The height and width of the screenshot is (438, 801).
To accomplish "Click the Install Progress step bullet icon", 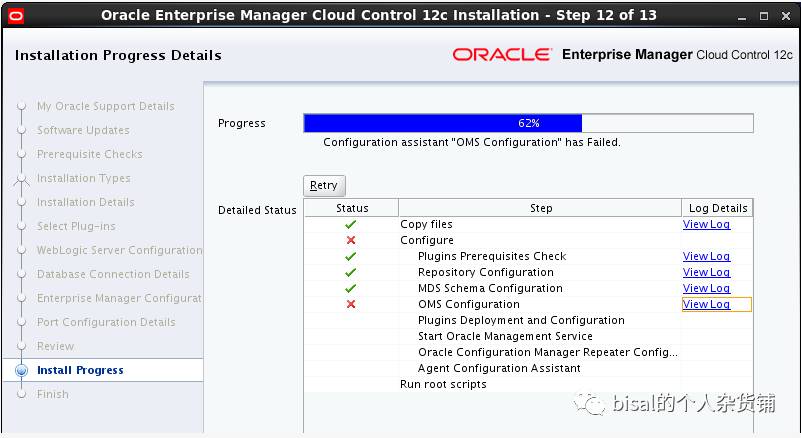I will click(21, 370).
